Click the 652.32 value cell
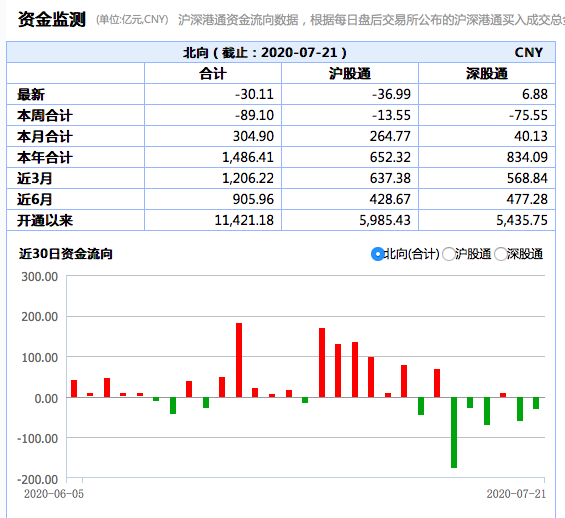565x518 pixels. click(350, 157)
